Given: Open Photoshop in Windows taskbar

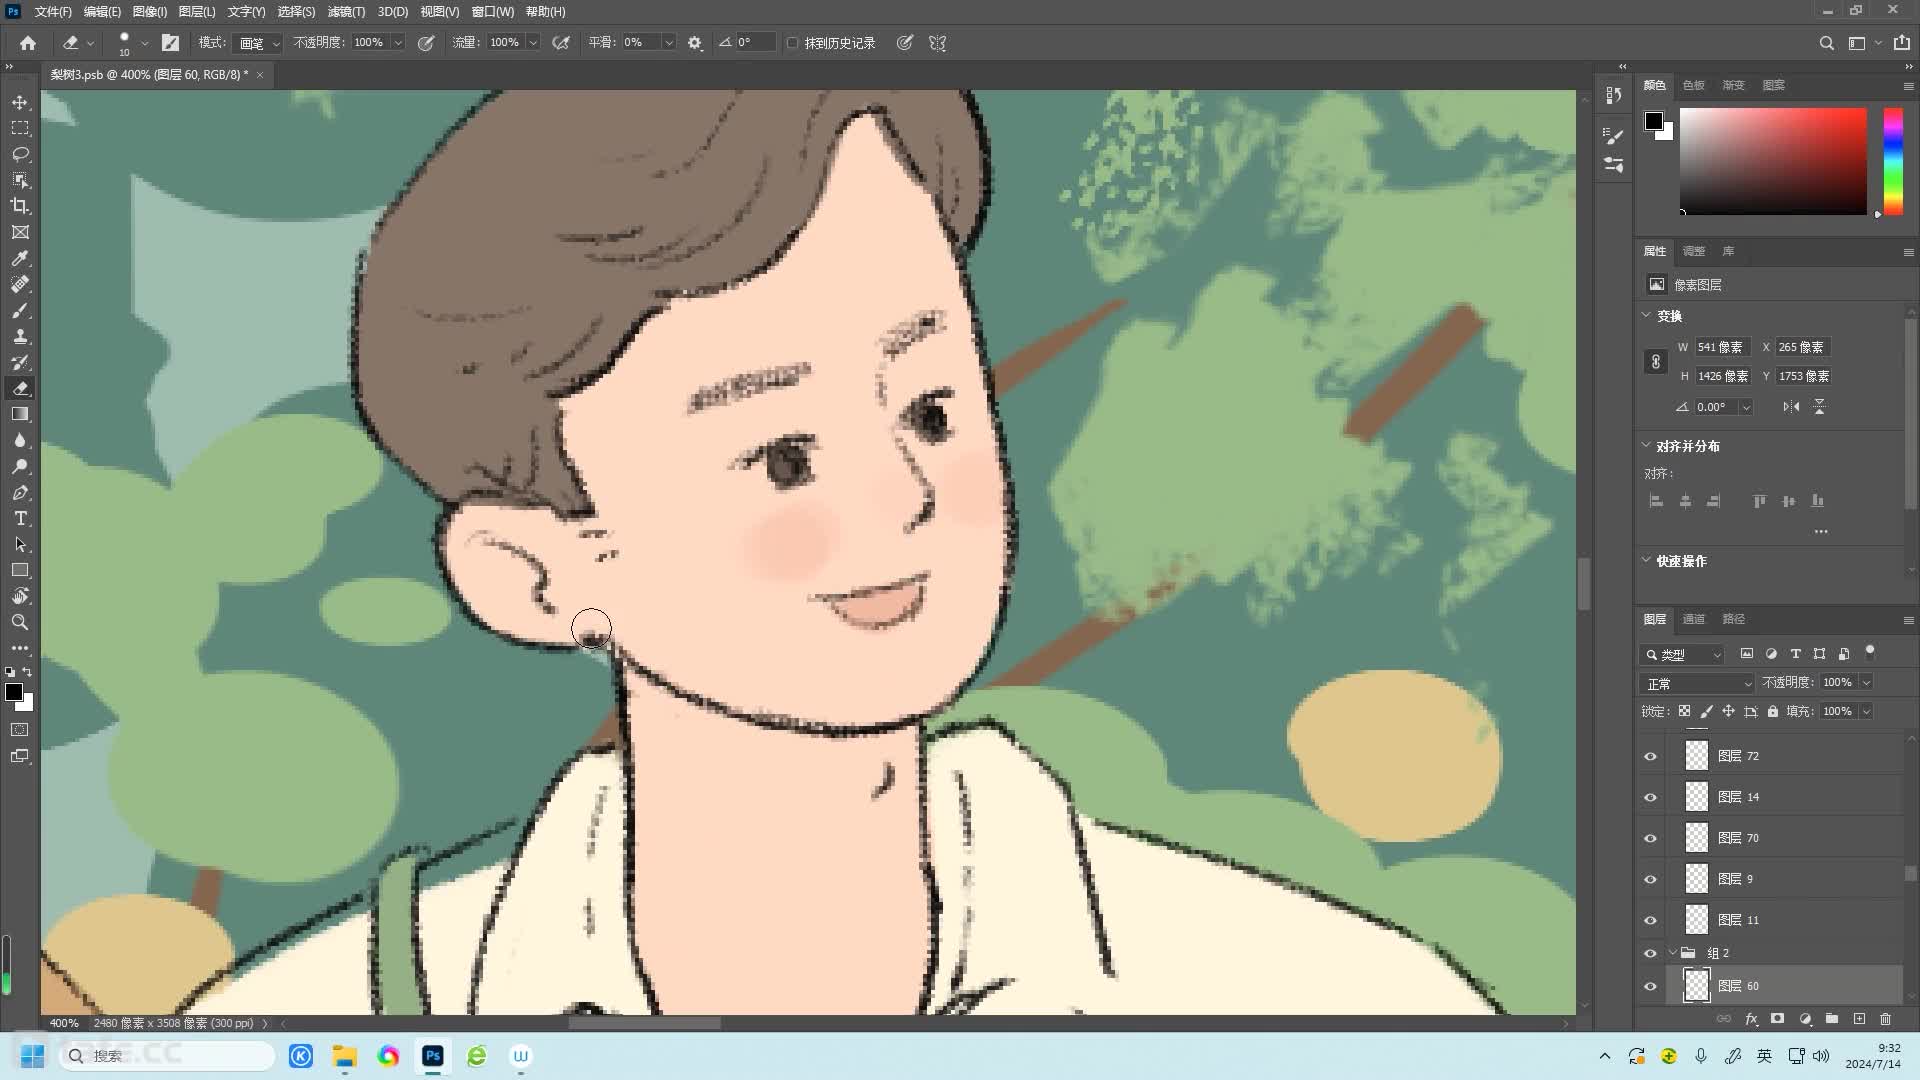Looking at the screenshot, I should [x=432, y=1056].
